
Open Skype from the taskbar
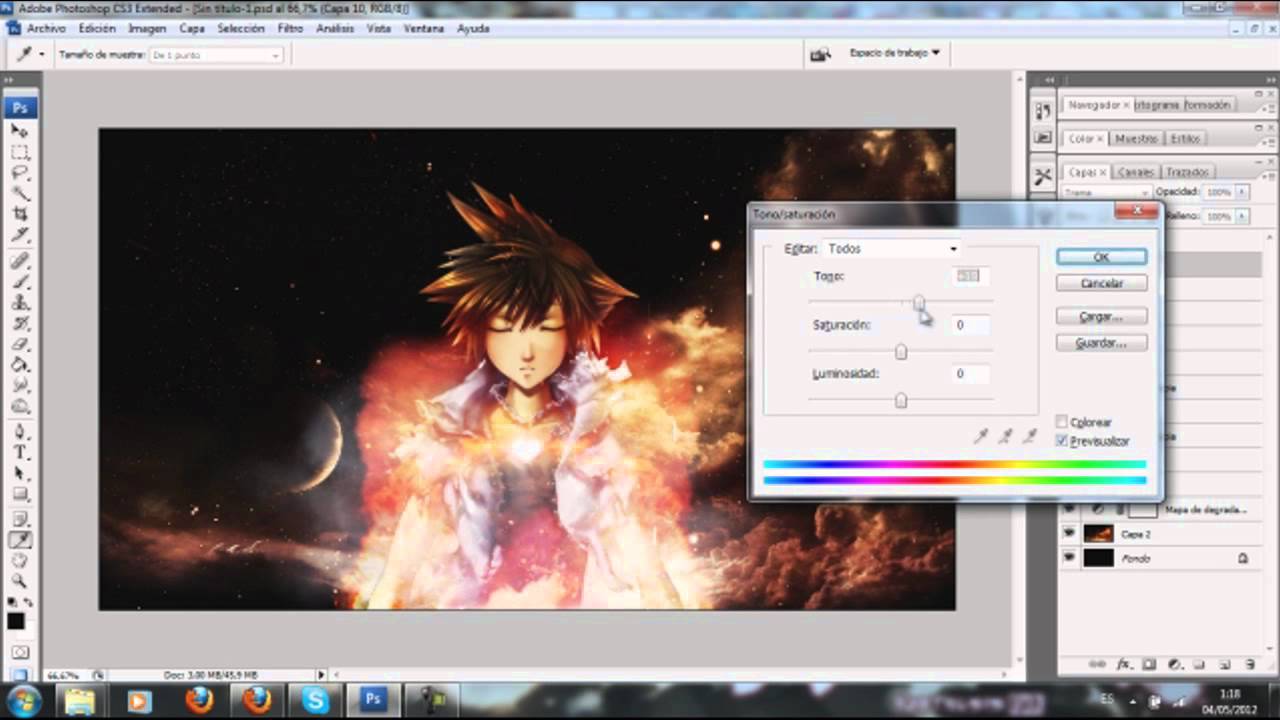point(315,700)
